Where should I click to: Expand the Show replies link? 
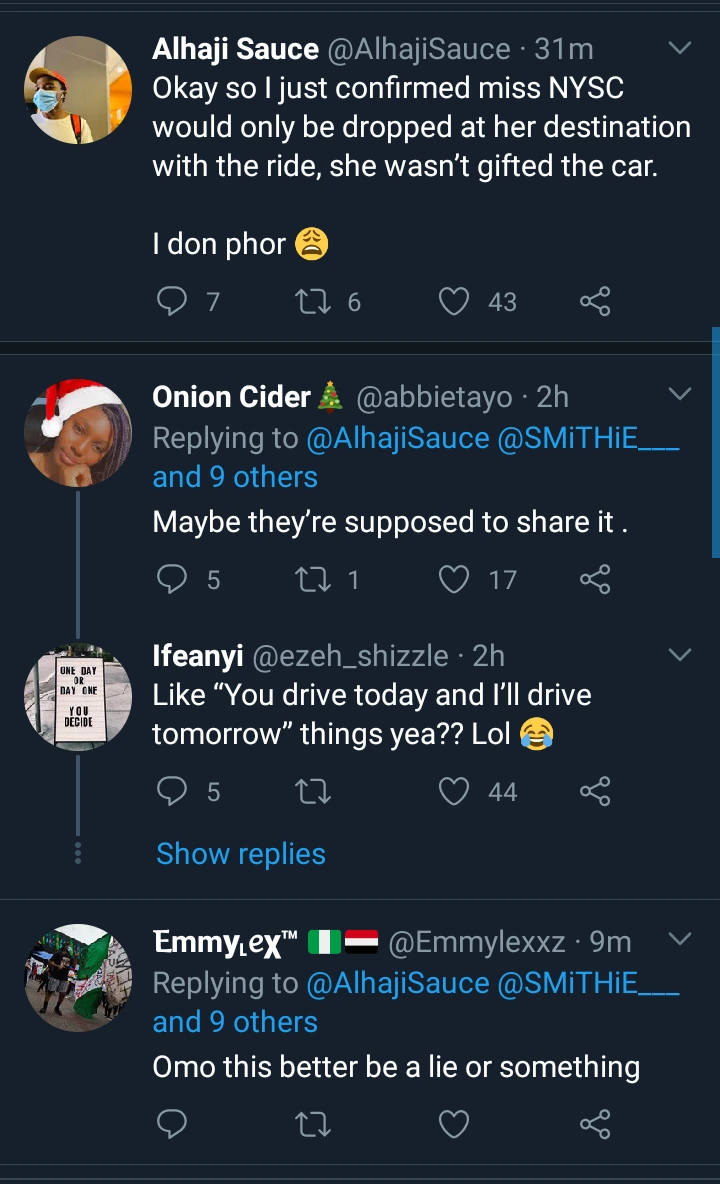[241, 854]
